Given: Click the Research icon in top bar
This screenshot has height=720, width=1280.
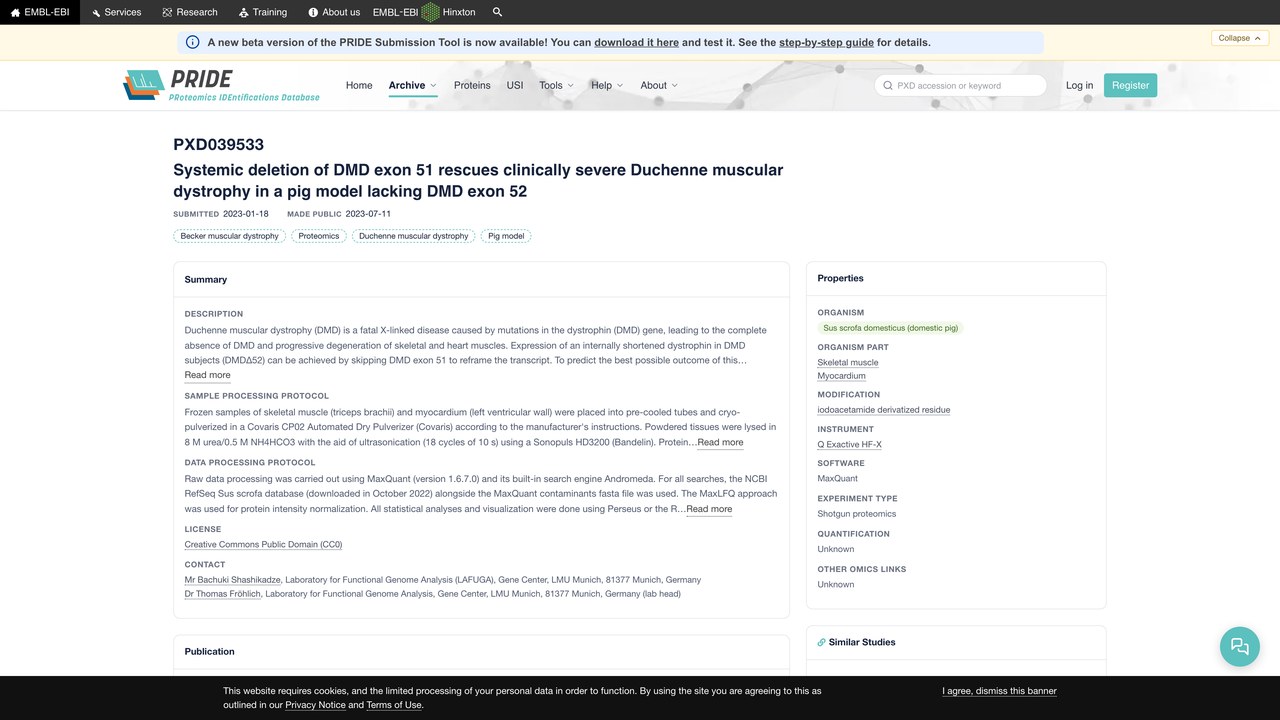Looking at the screenshot, I should [x=167, y=12].
